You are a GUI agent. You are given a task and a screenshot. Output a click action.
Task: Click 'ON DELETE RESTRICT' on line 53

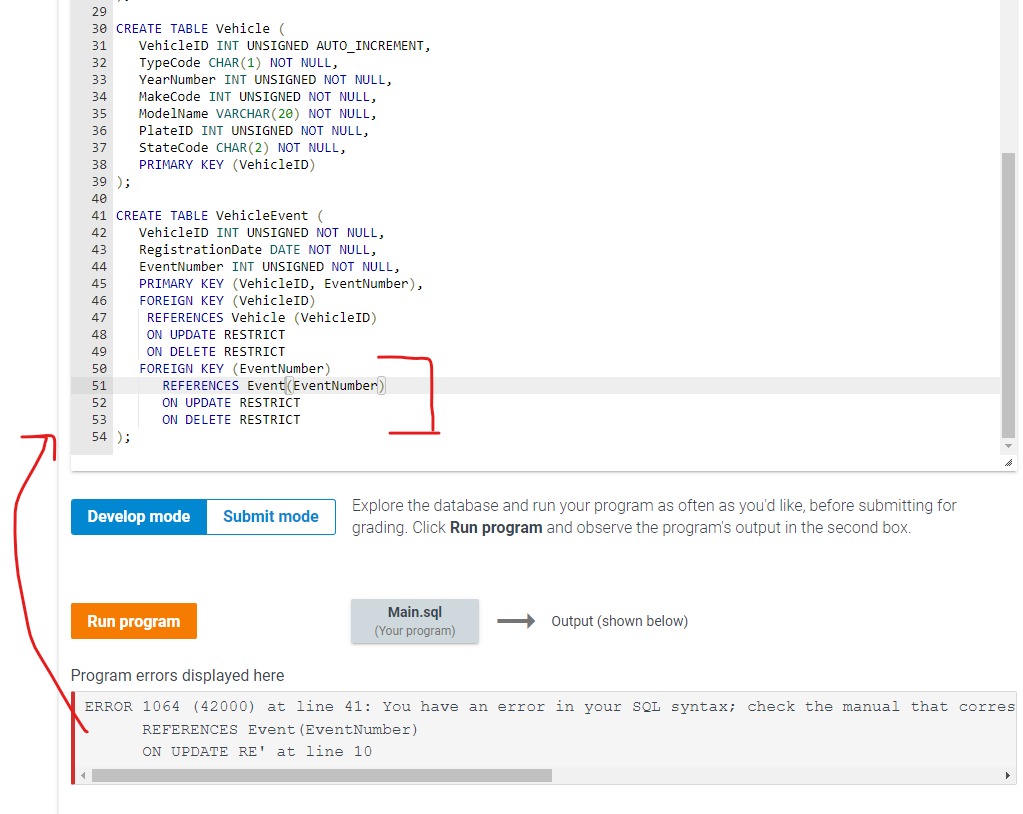[x=231, y=419]
